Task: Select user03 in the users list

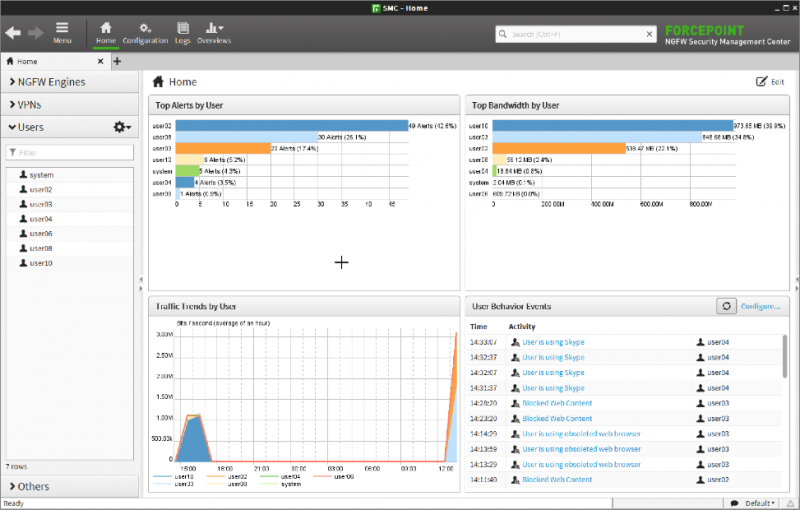Action: point(70,205)
